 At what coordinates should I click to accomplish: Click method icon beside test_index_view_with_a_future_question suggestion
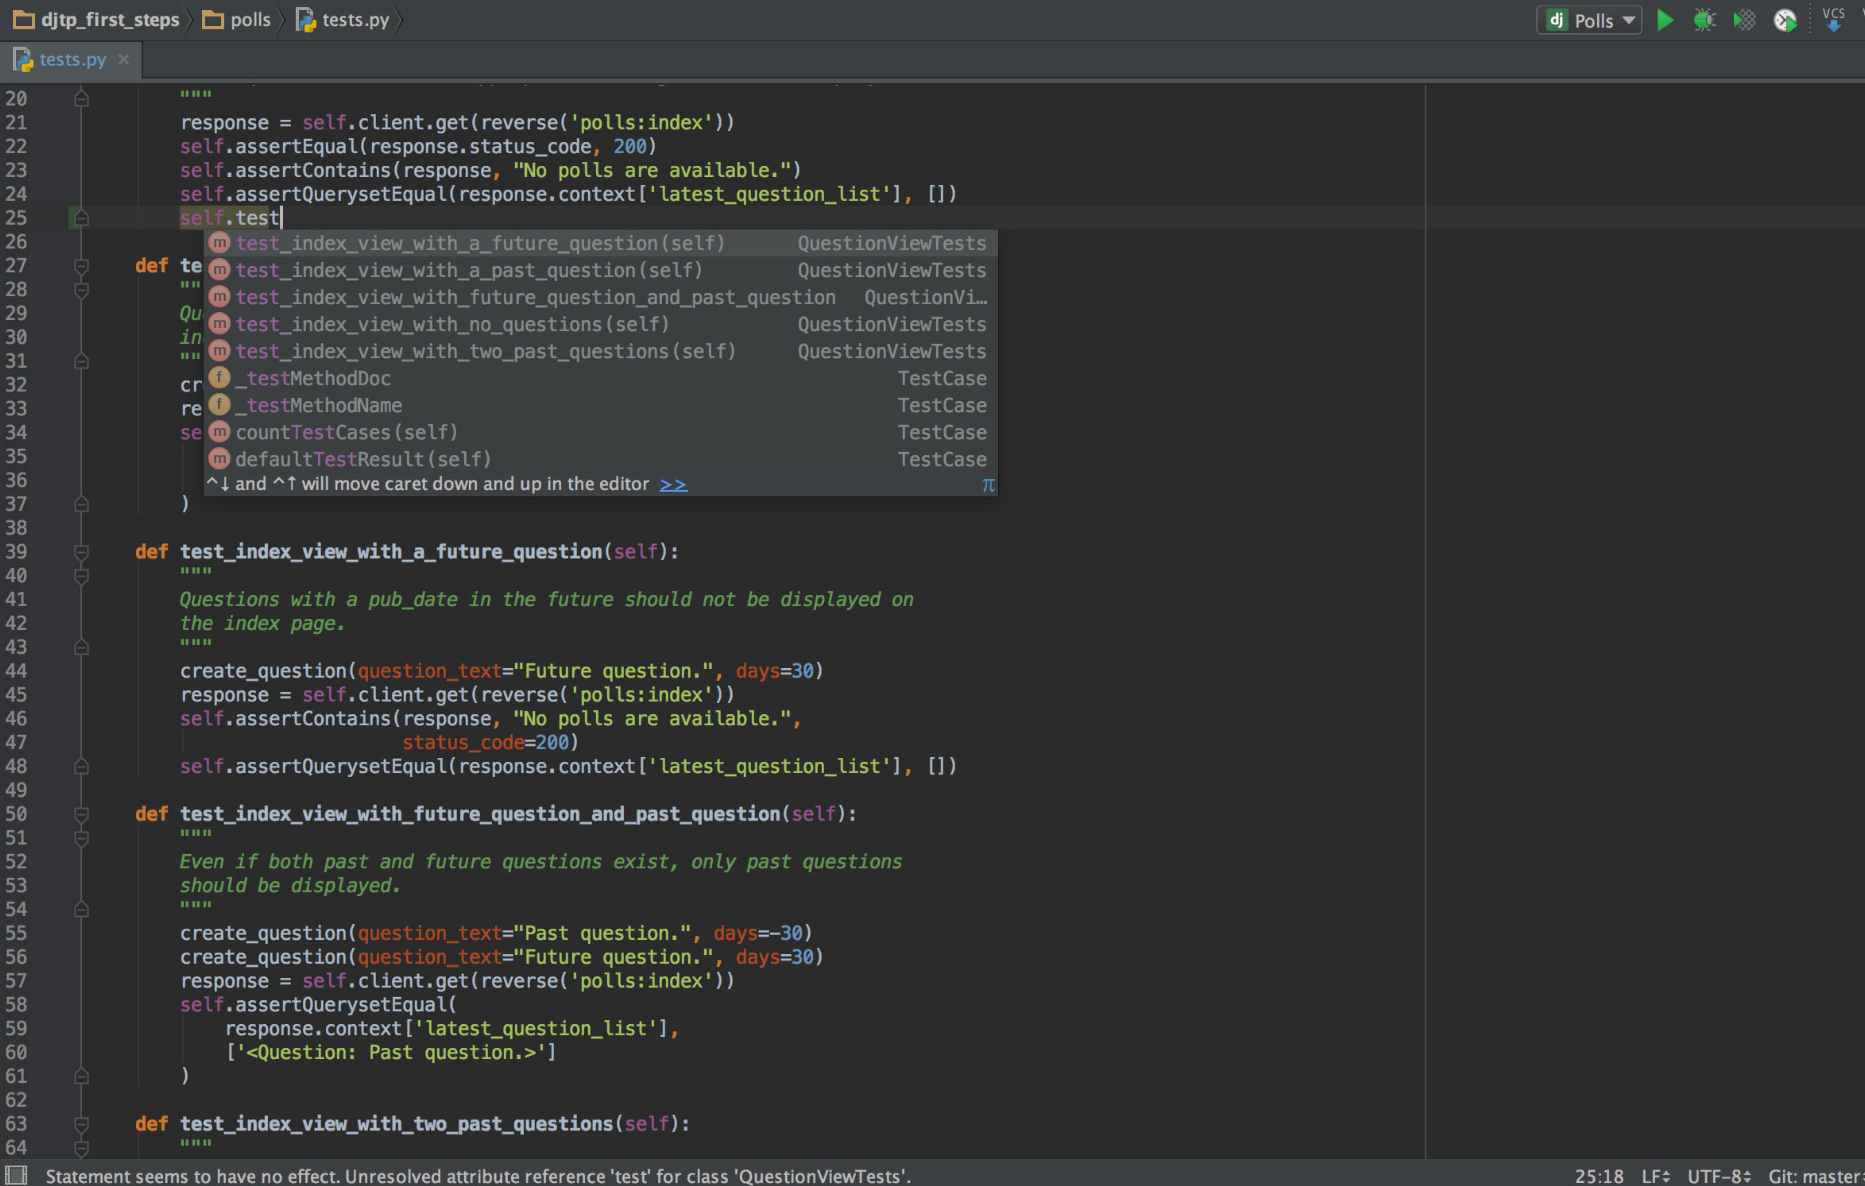(x=220, y=243)
